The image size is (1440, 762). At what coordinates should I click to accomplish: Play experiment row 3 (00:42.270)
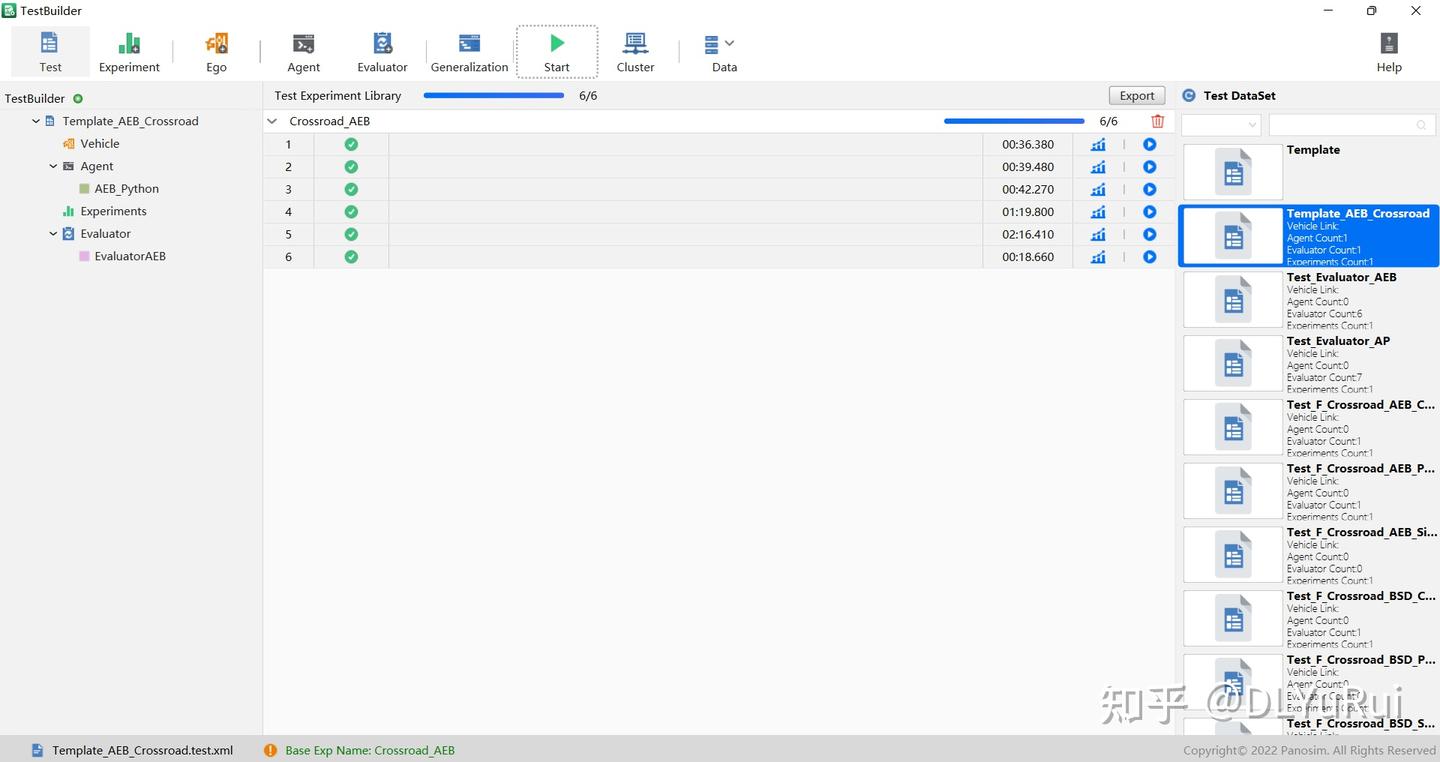[1149, 189]
